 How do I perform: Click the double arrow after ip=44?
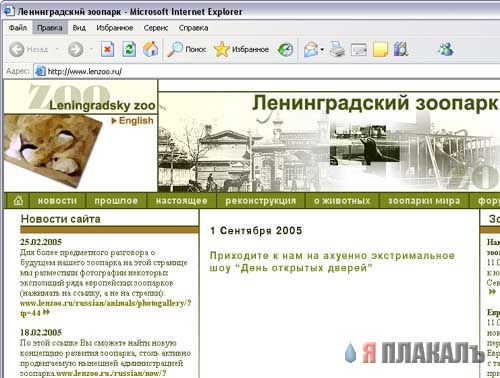[46, 312]
